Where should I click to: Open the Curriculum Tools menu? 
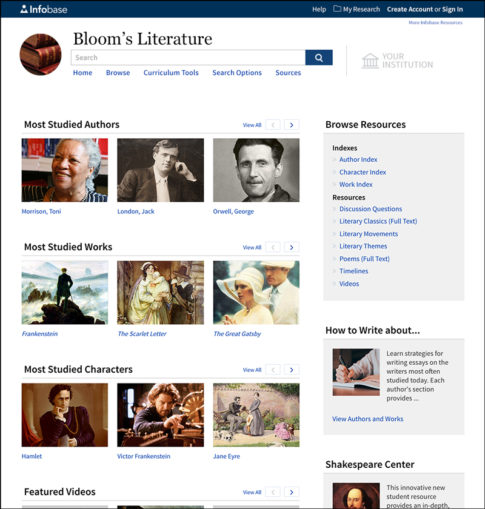pyautogui.click(x=171, y=73)
